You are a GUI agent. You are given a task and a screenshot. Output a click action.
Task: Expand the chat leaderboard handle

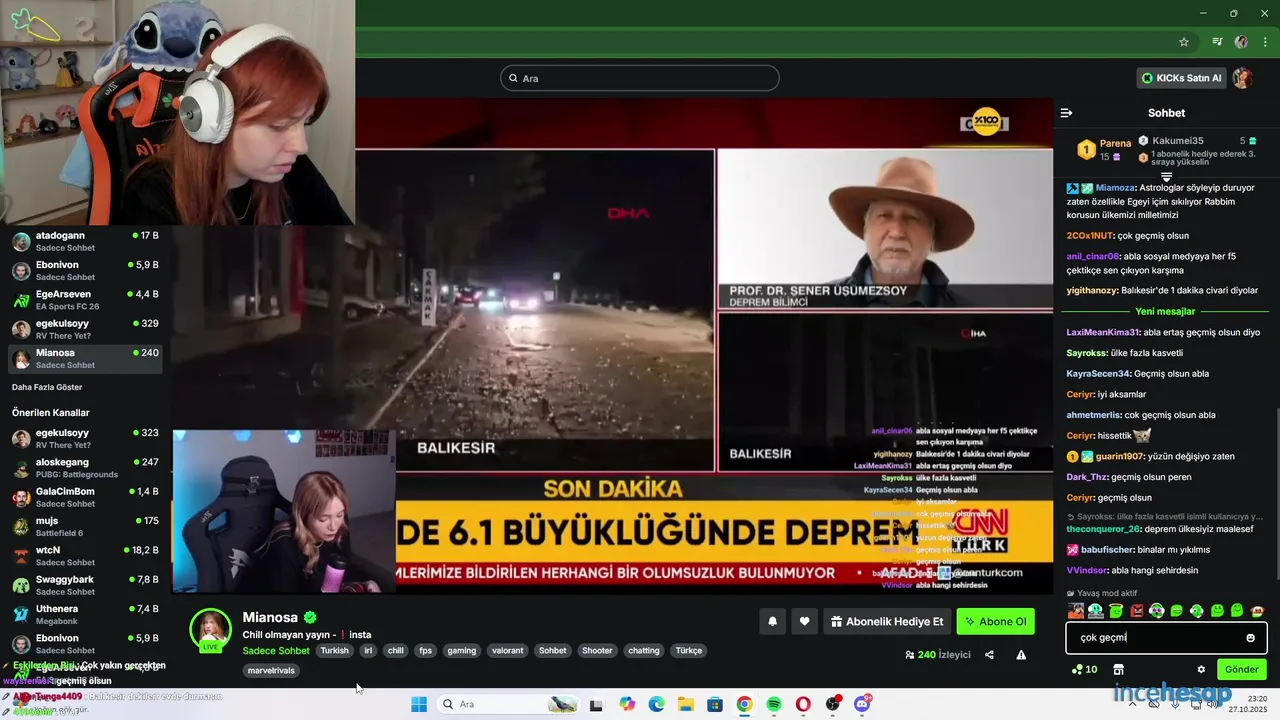coord(1166,177)
